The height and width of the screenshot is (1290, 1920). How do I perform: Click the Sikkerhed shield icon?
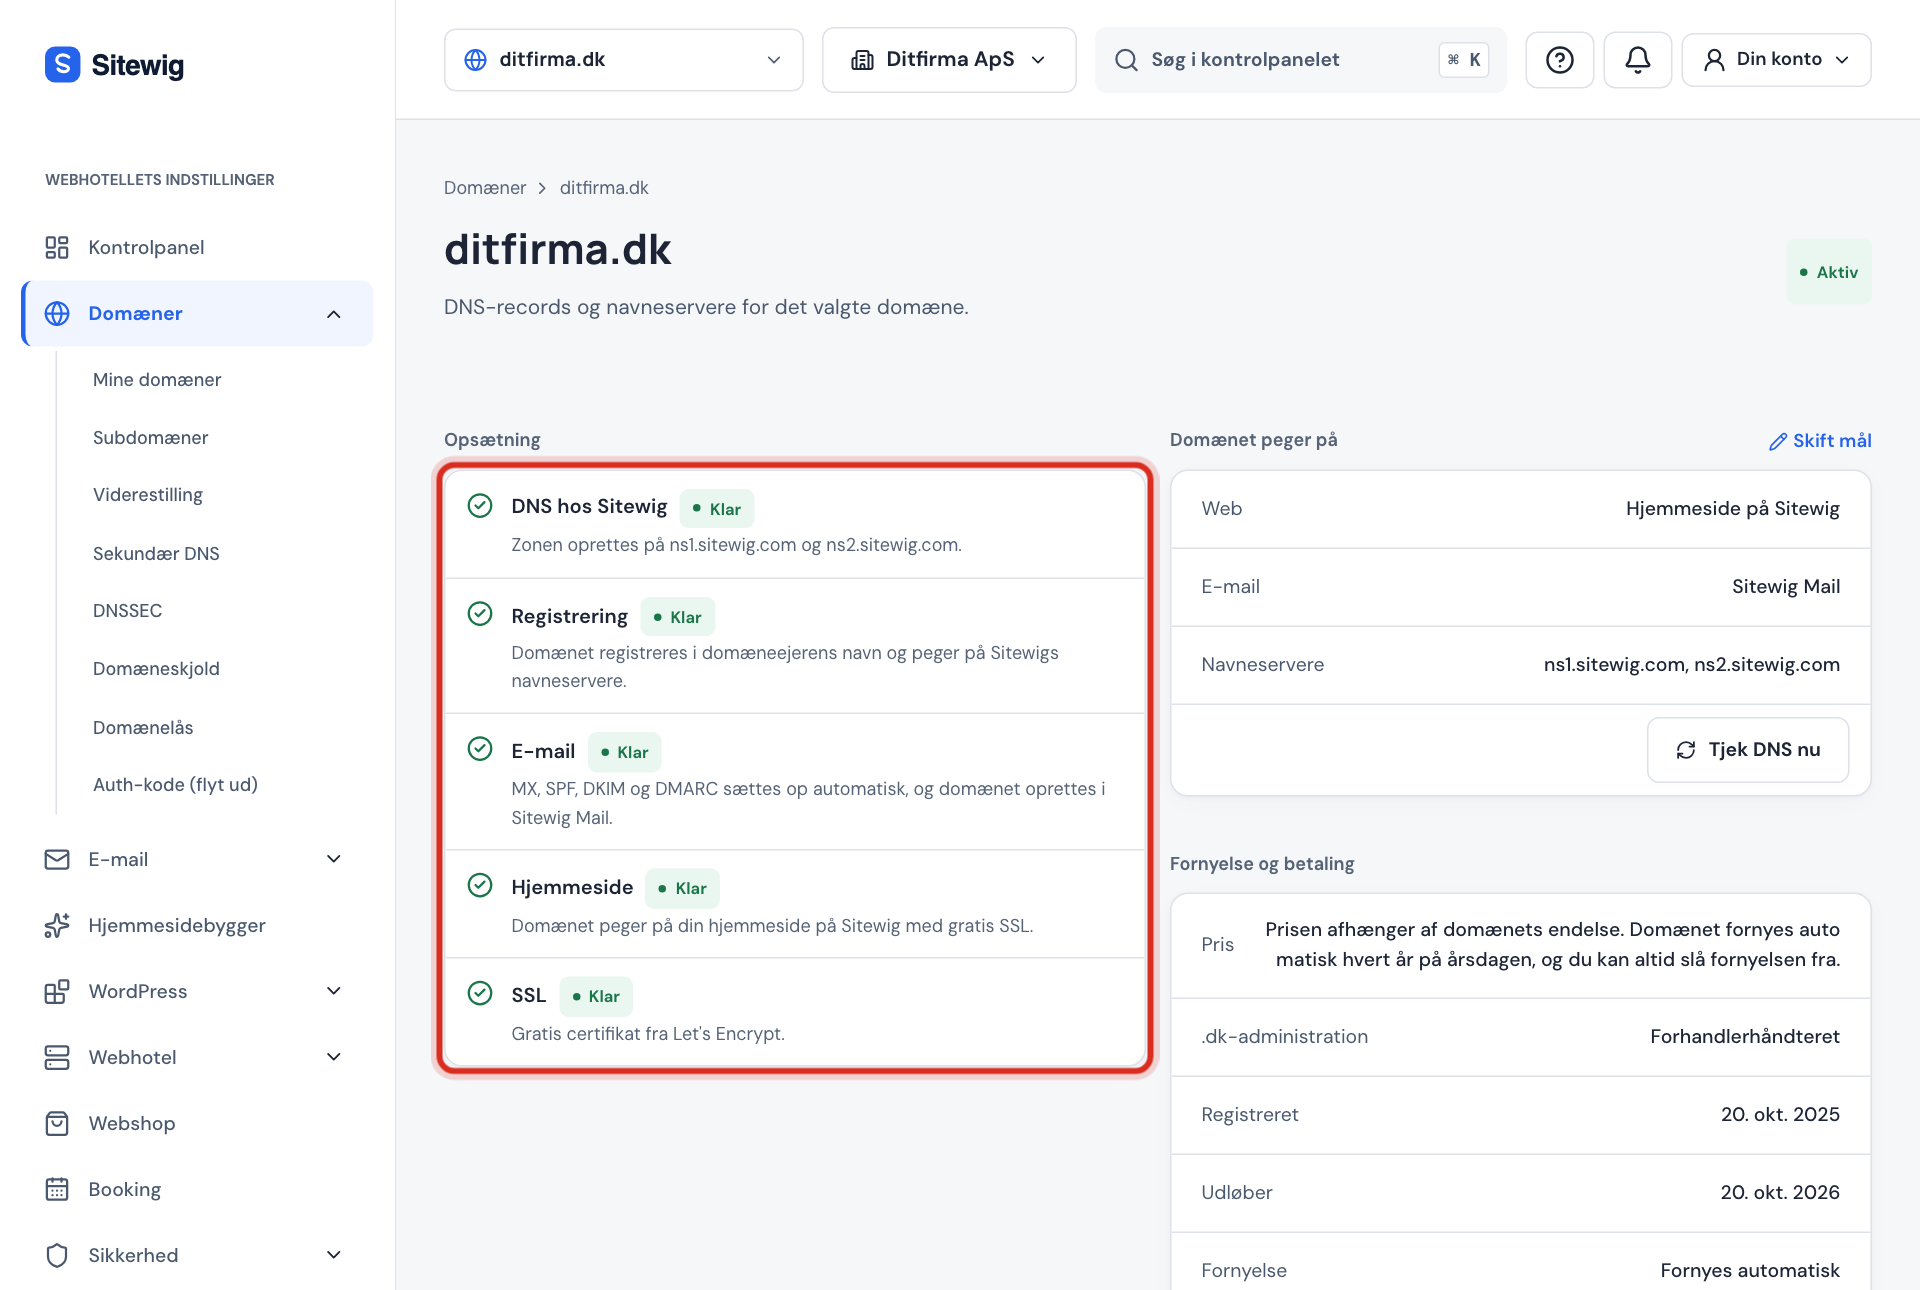tap(57, 1255)
